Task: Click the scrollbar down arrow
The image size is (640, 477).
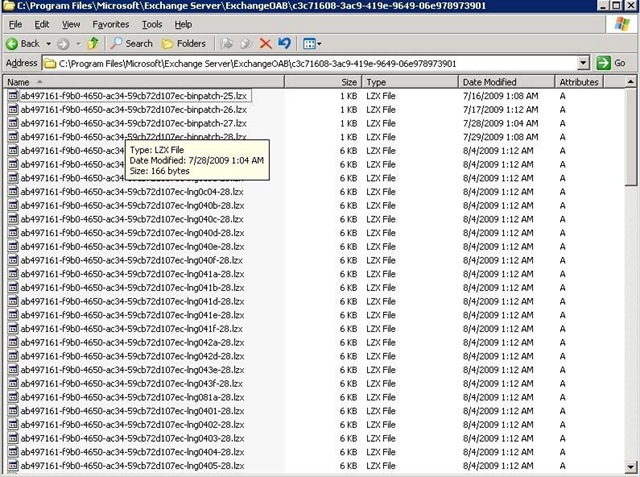Action: point(631,466)
